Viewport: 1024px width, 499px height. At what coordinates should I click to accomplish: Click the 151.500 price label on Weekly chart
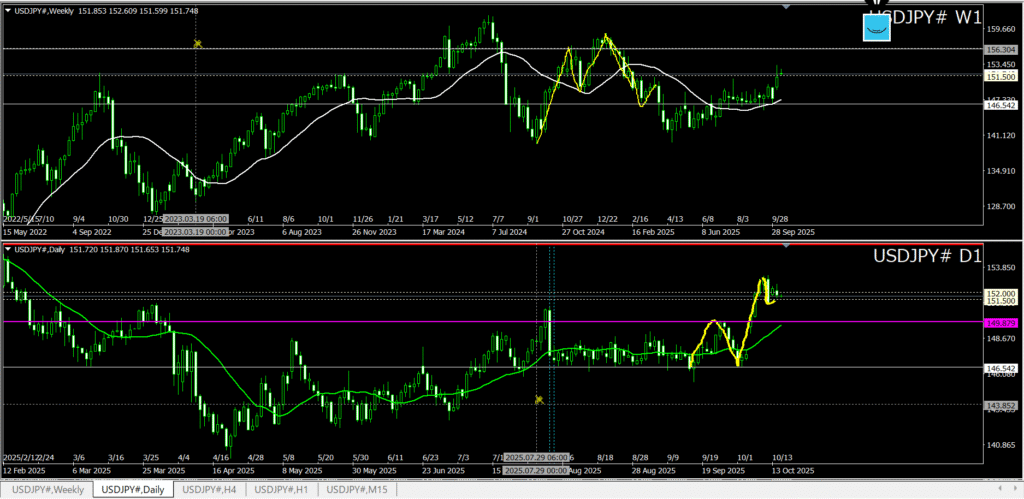coord(1001,76)
